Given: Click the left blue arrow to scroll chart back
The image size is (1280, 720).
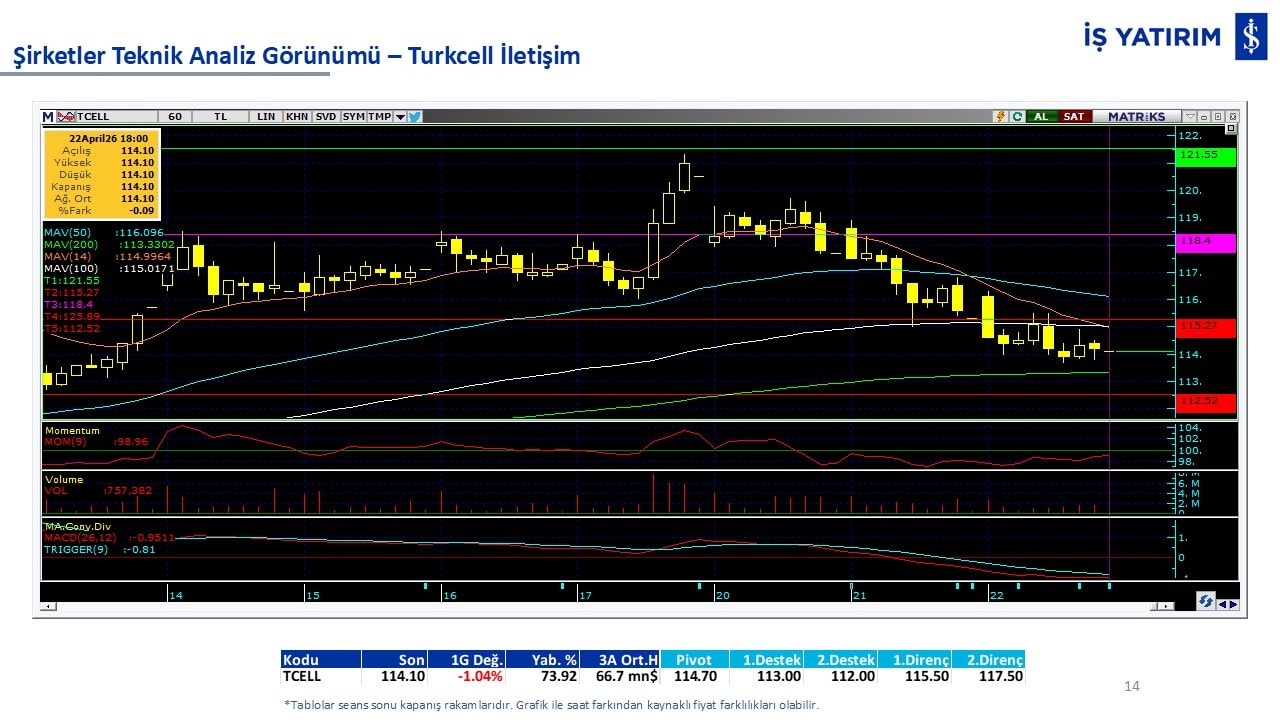Looking at the screenshot, I should 1222,603.
